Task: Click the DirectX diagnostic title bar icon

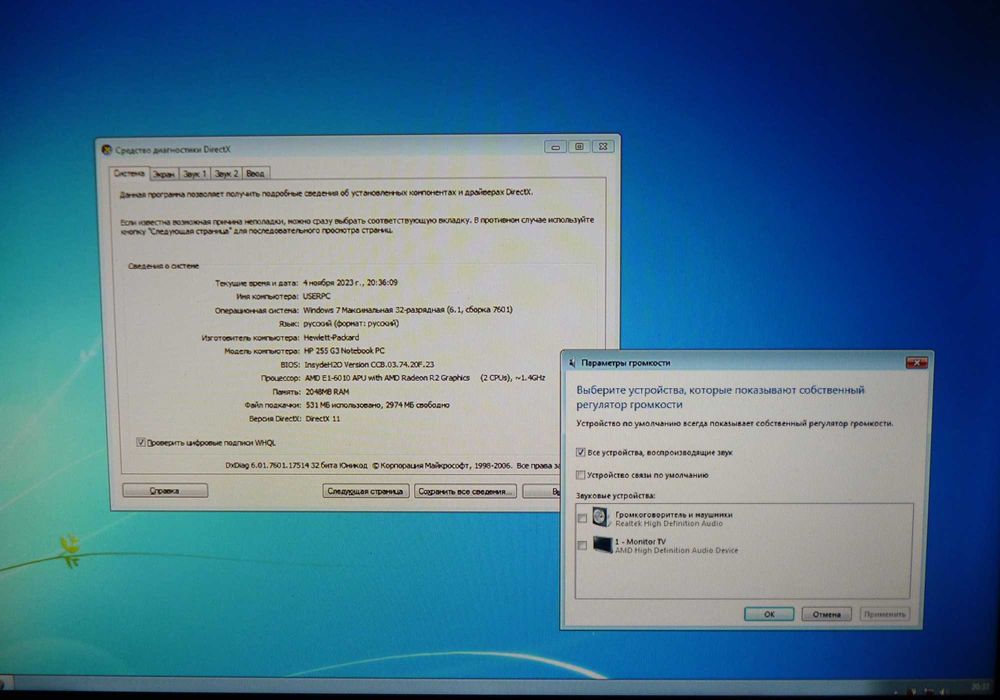Action: [x=107, y=150]
